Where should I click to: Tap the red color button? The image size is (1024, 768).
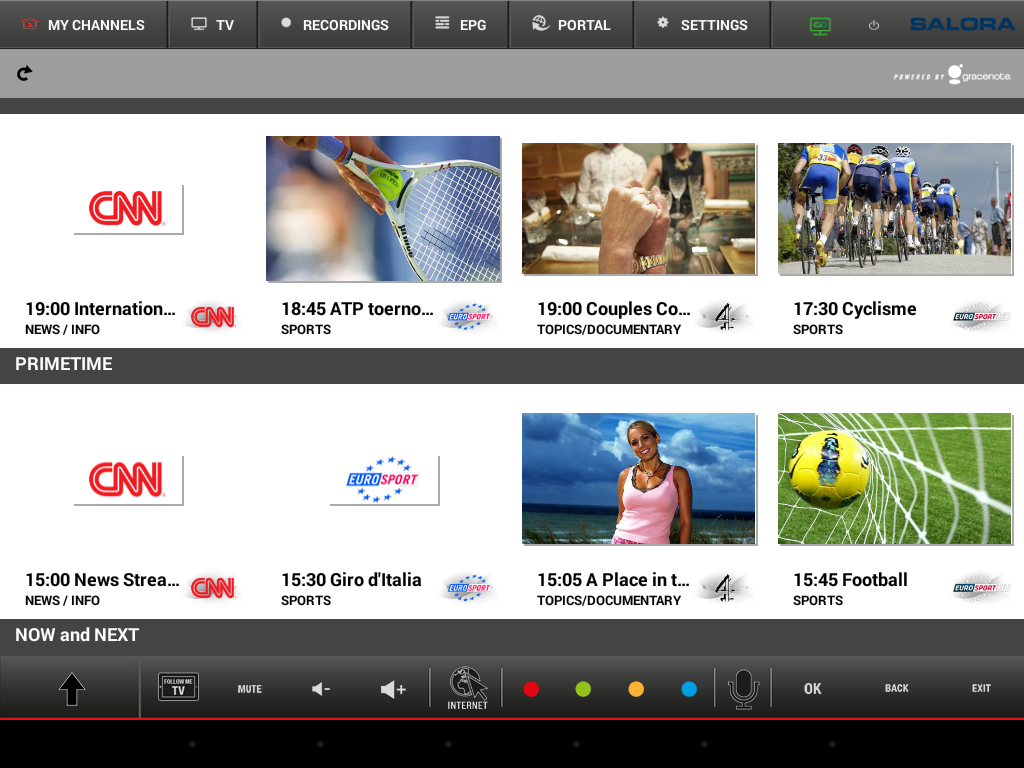[x=531, y=689]
